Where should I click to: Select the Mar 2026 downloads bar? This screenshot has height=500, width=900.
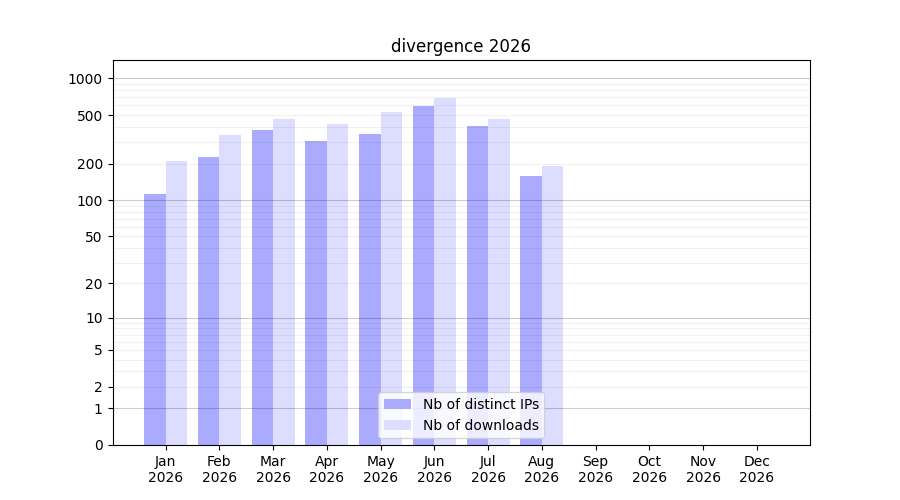click(284, 282)
